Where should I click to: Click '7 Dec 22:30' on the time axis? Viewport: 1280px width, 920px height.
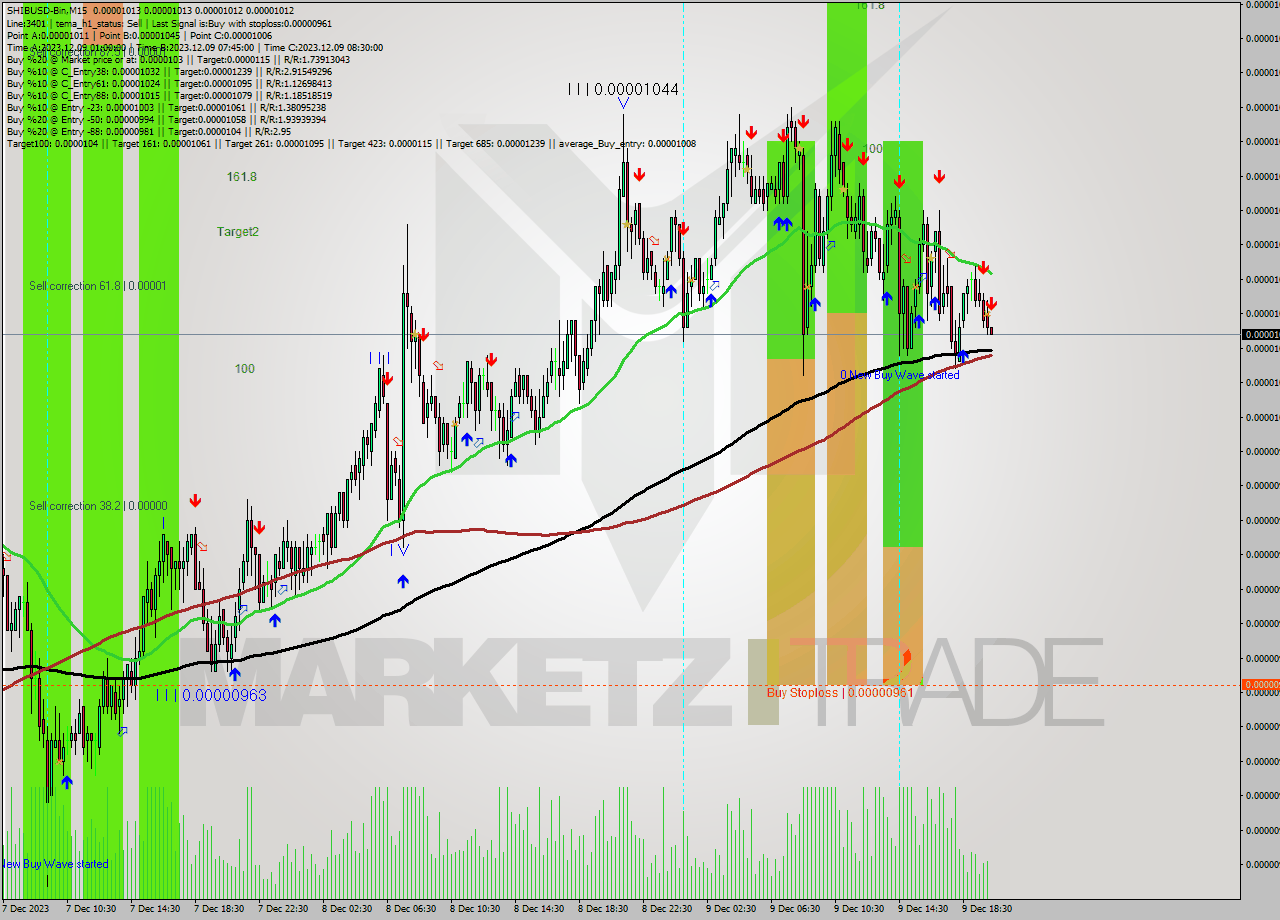[x=282, y=909]
